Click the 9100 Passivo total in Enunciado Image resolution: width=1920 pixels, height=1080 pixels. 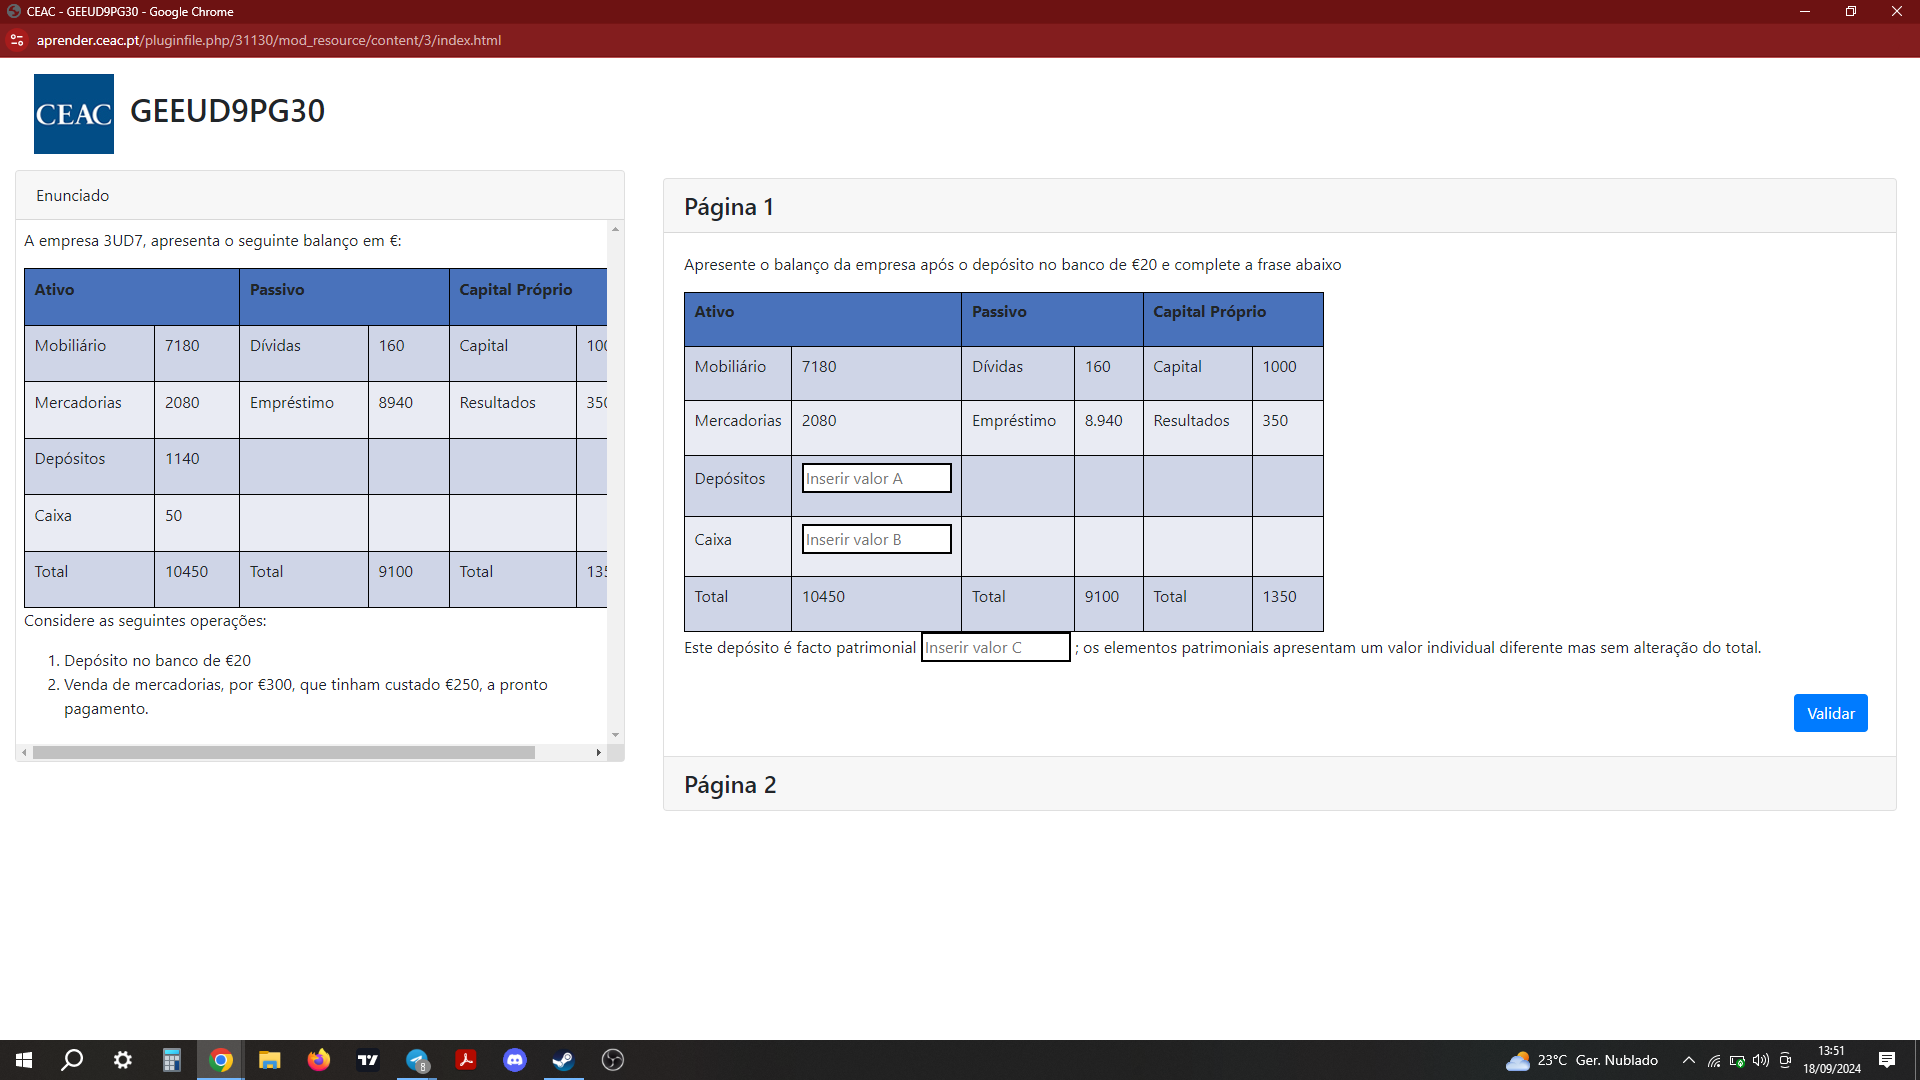[395, 572]
